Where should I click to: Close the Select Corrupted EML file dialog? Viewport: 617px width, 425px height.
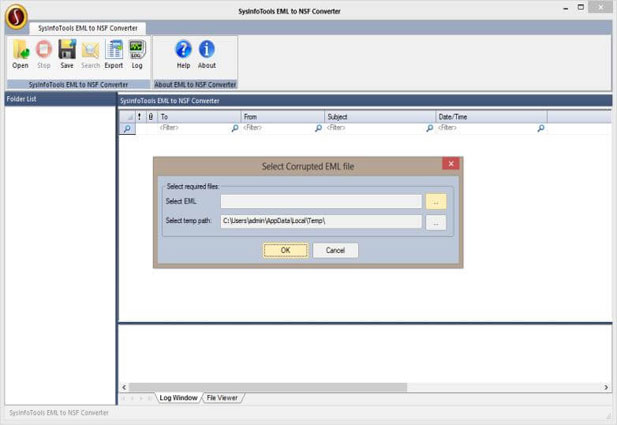451,163
